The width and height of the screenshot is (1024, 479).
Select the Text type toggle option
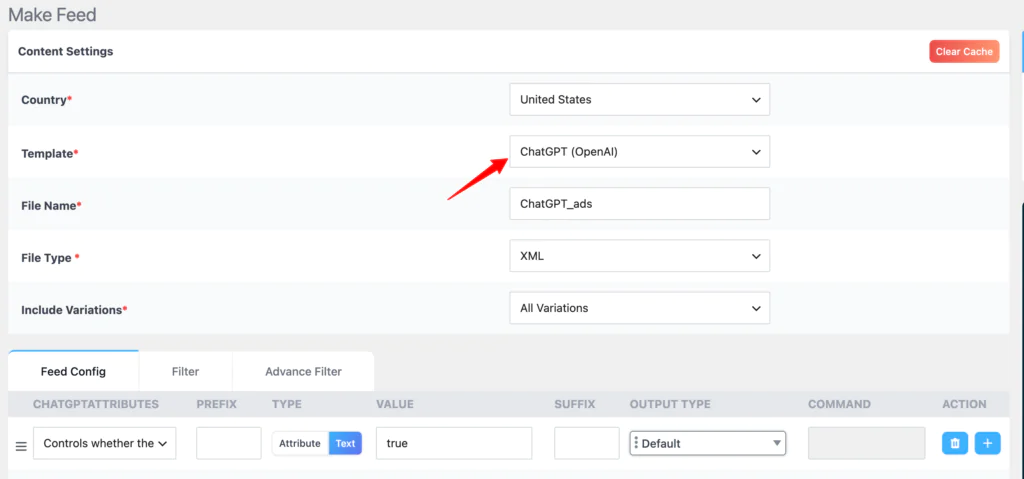(x=345, y=443)
